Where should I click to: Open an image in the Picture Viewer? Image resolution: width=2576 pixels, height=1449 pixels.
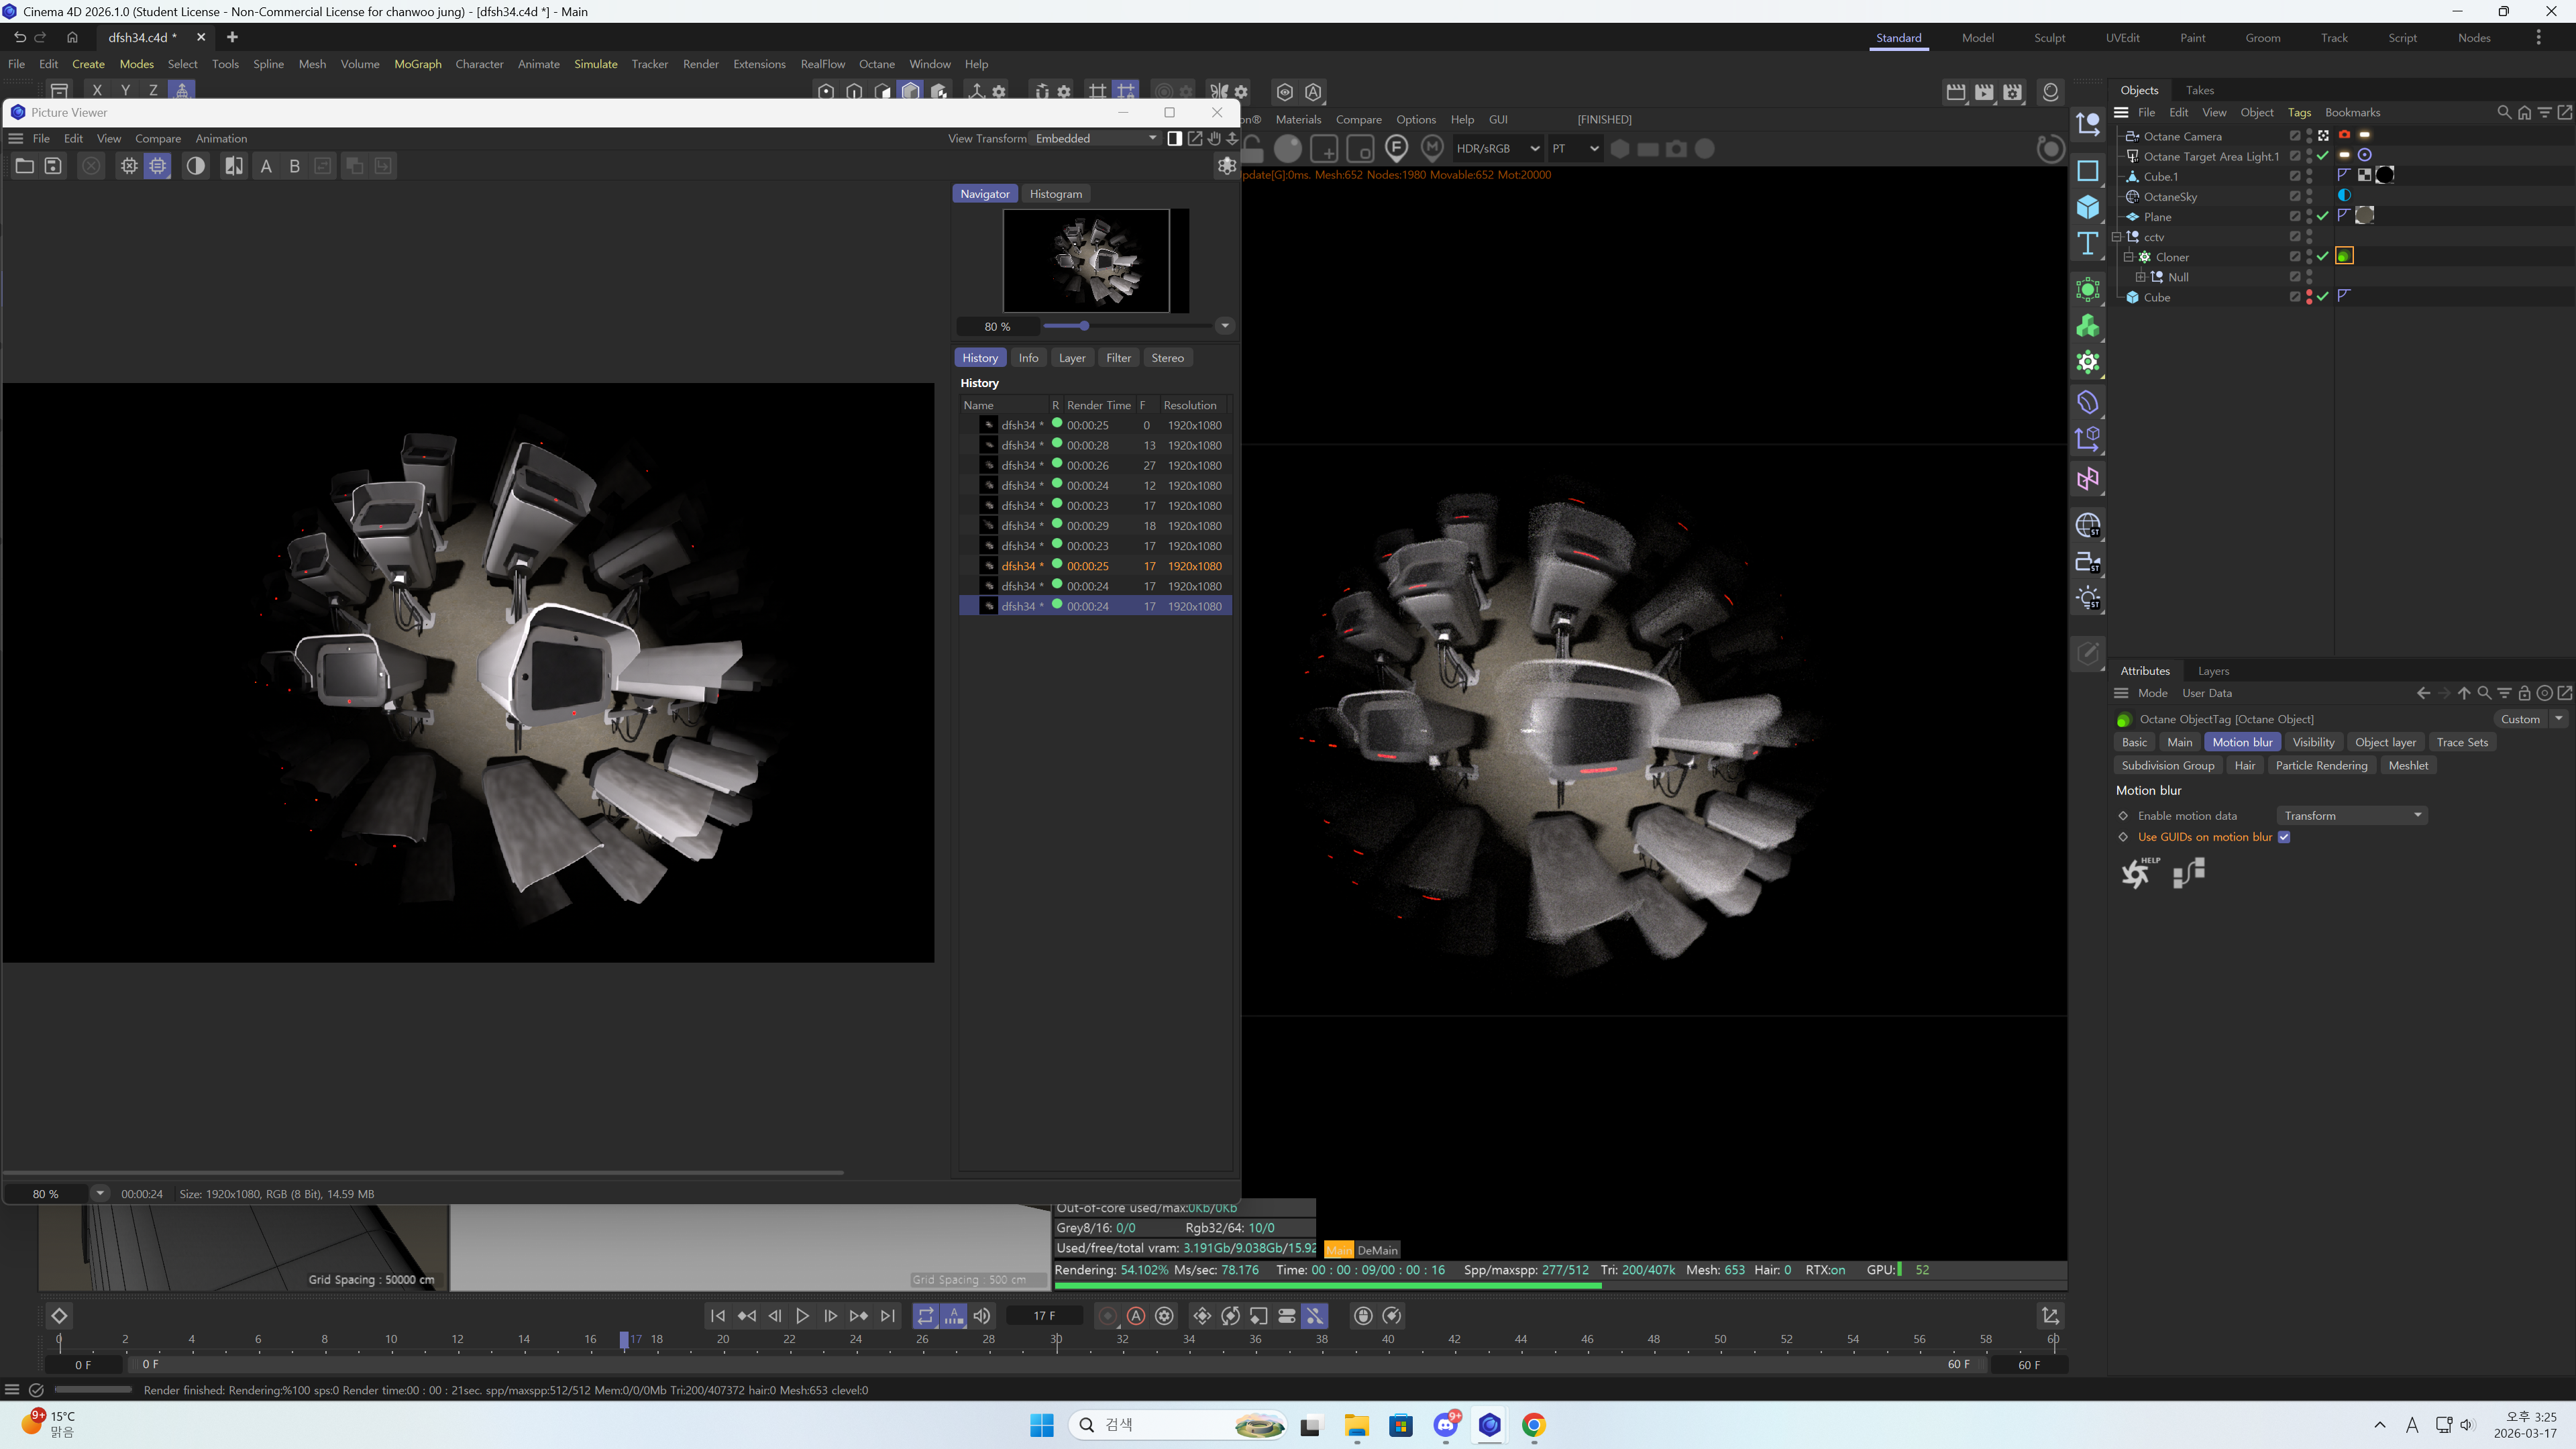24,166
